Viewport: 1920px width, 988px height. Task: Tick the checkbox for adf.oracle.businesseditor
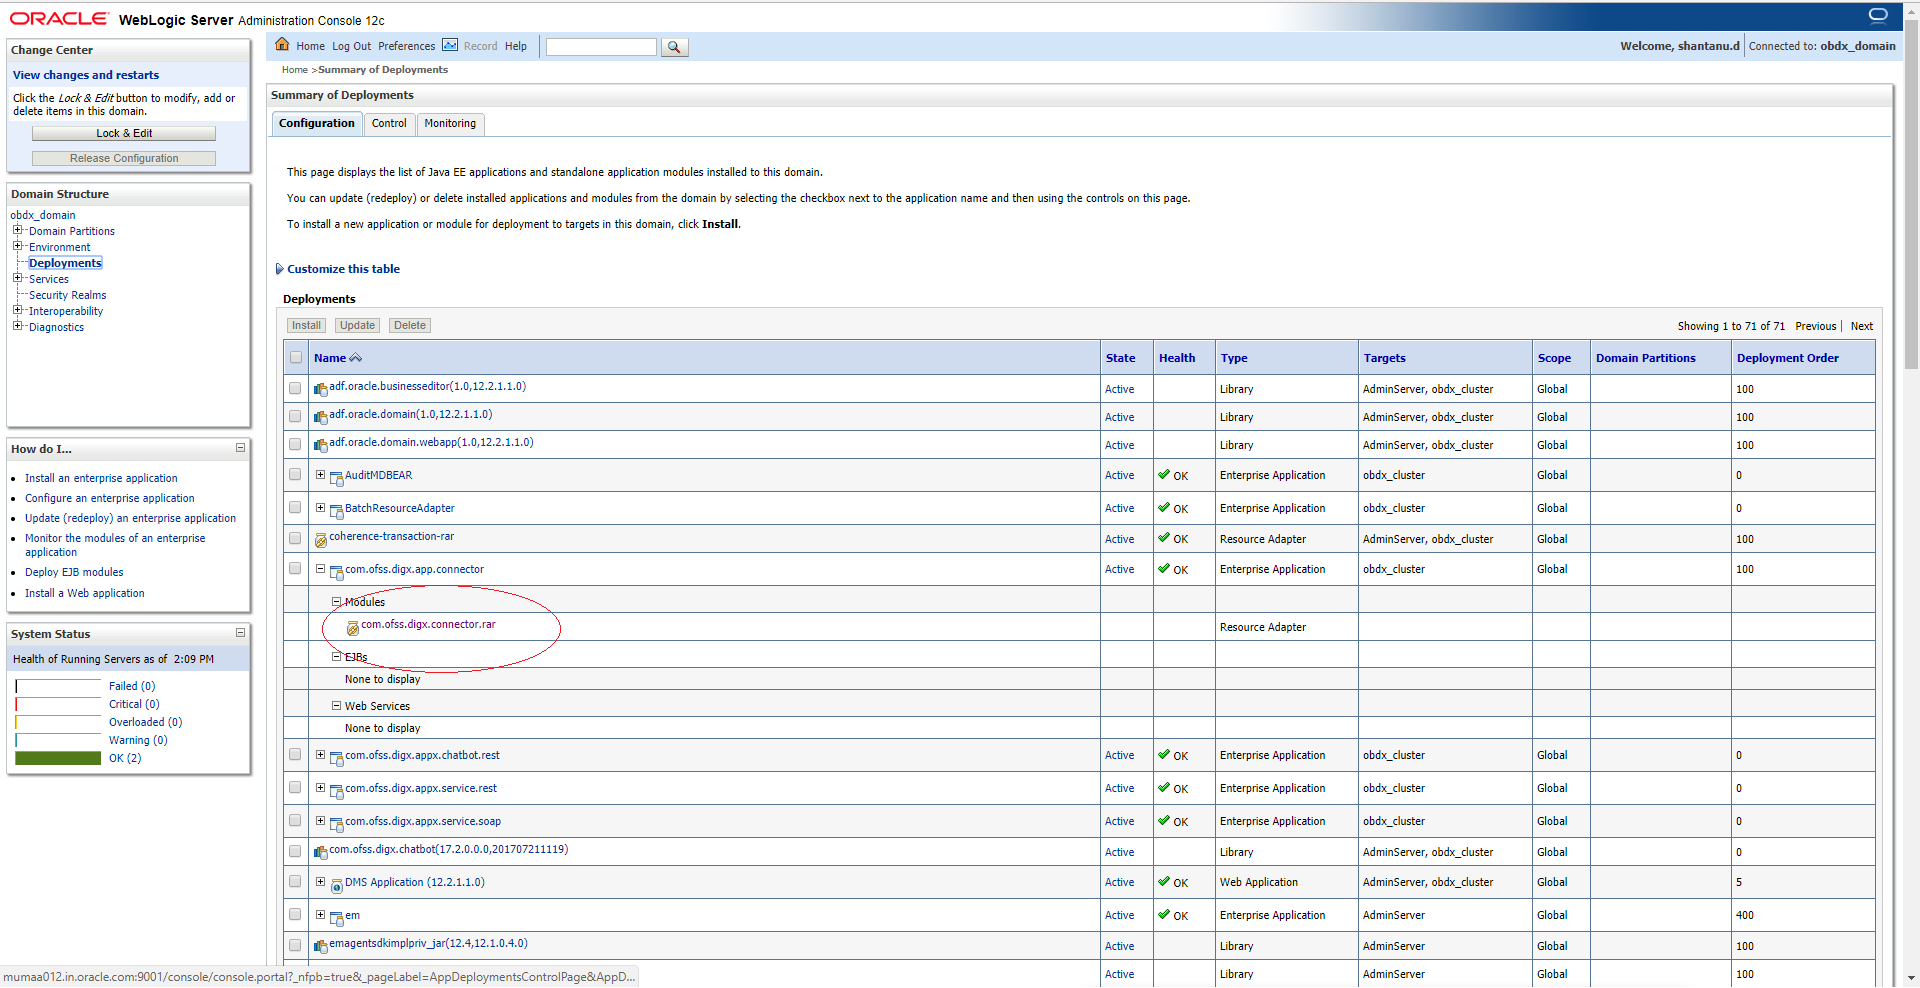click(295, 388)
